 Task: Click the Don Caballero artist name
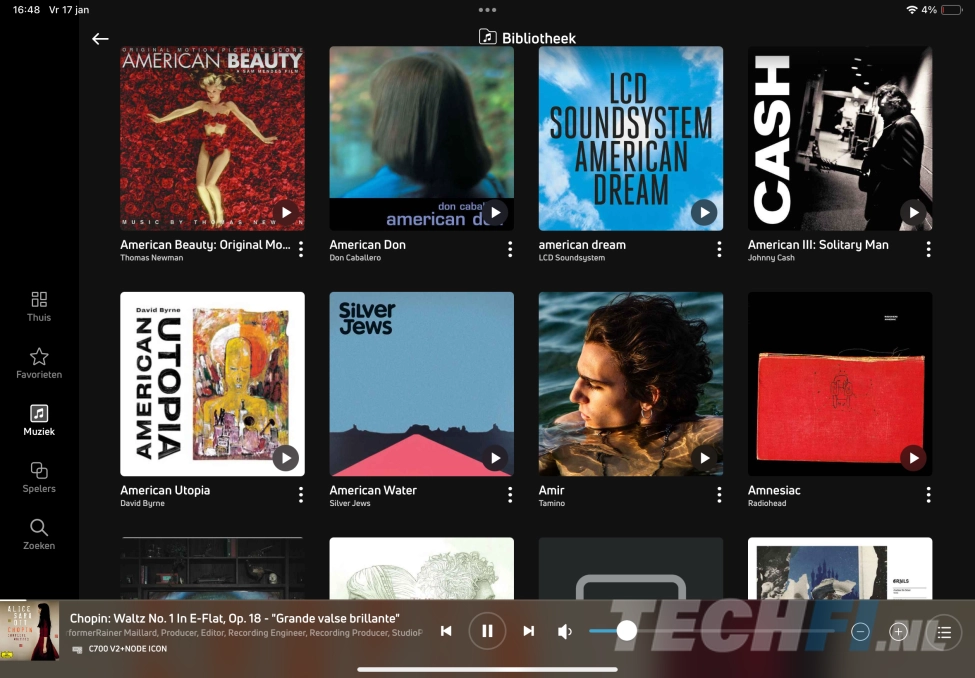tap(355, 258)
